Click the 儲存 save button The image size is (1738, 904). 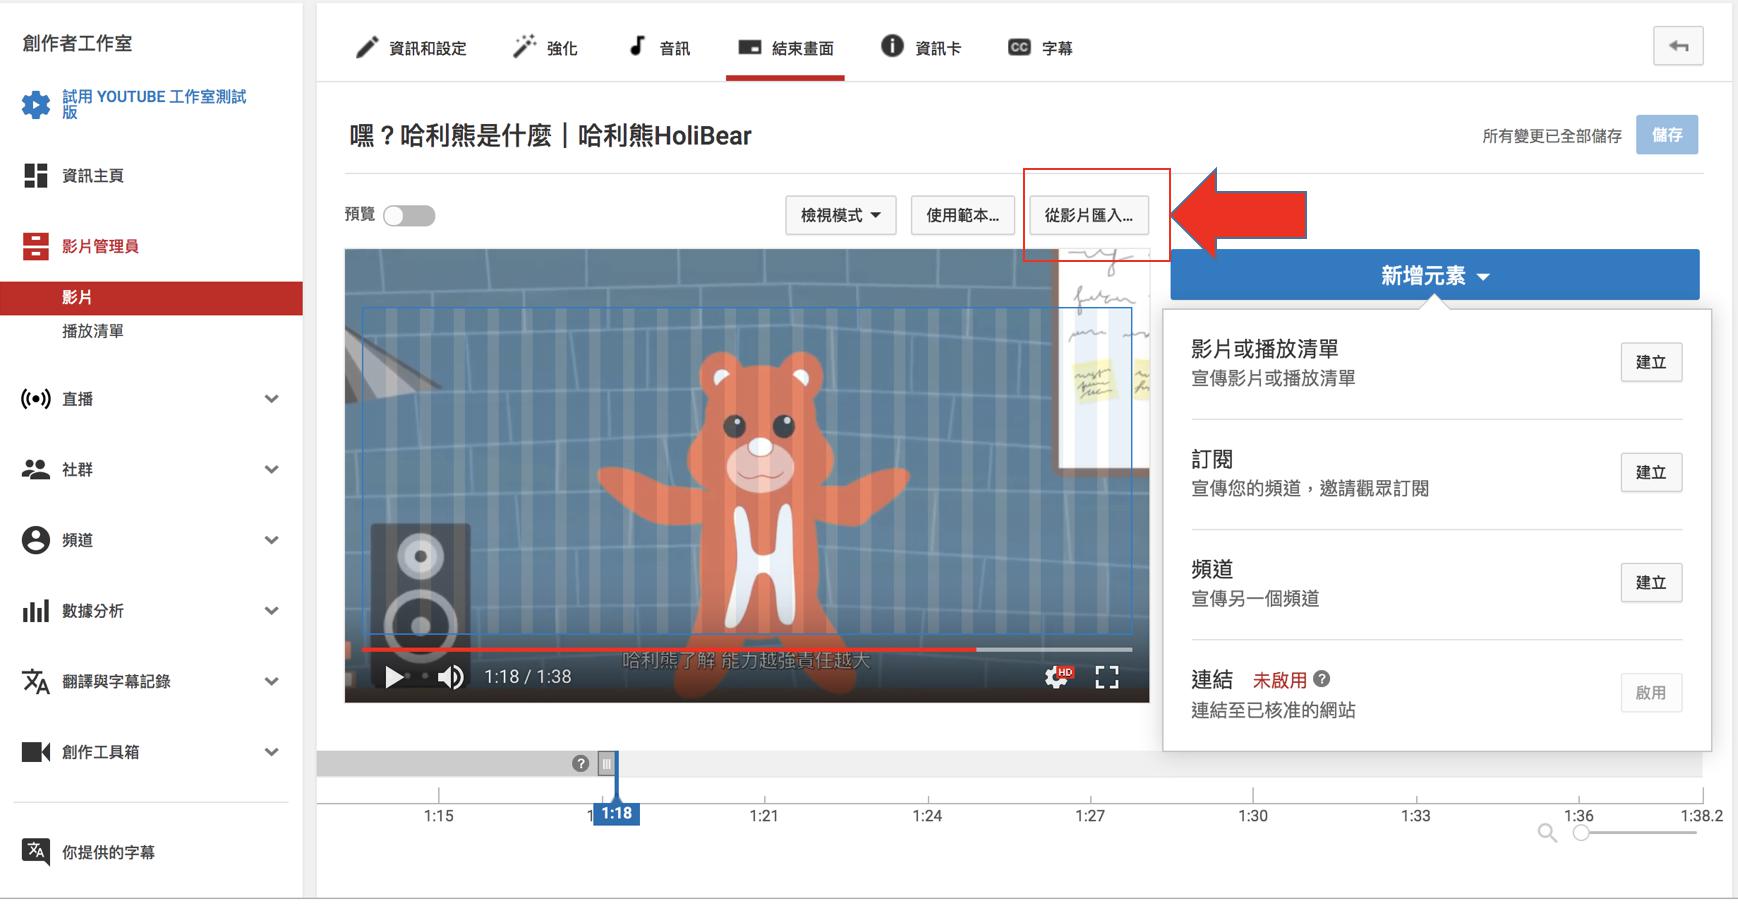[1667, 135]
